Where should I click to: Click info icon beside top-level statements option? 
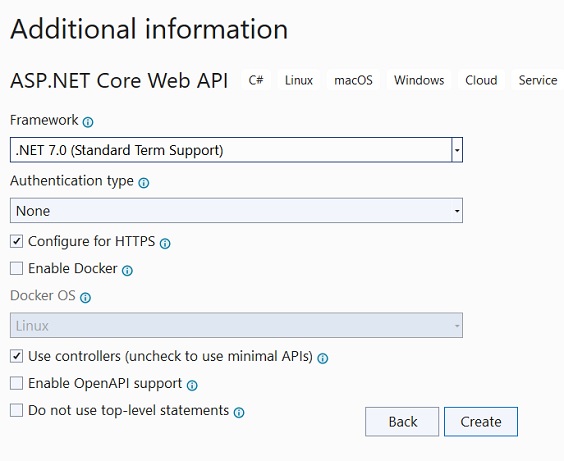(x=239, y=412)
